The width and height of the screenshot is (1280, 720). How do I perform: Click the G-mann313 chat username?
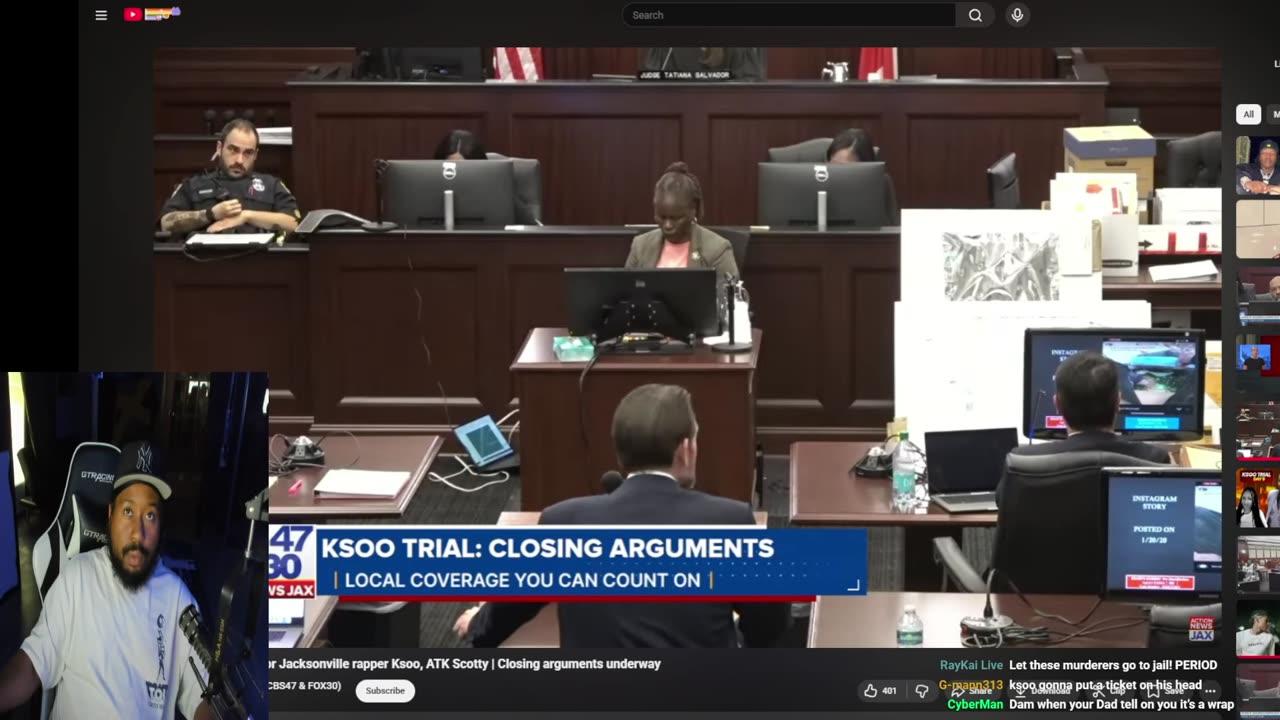coord(970,685)
